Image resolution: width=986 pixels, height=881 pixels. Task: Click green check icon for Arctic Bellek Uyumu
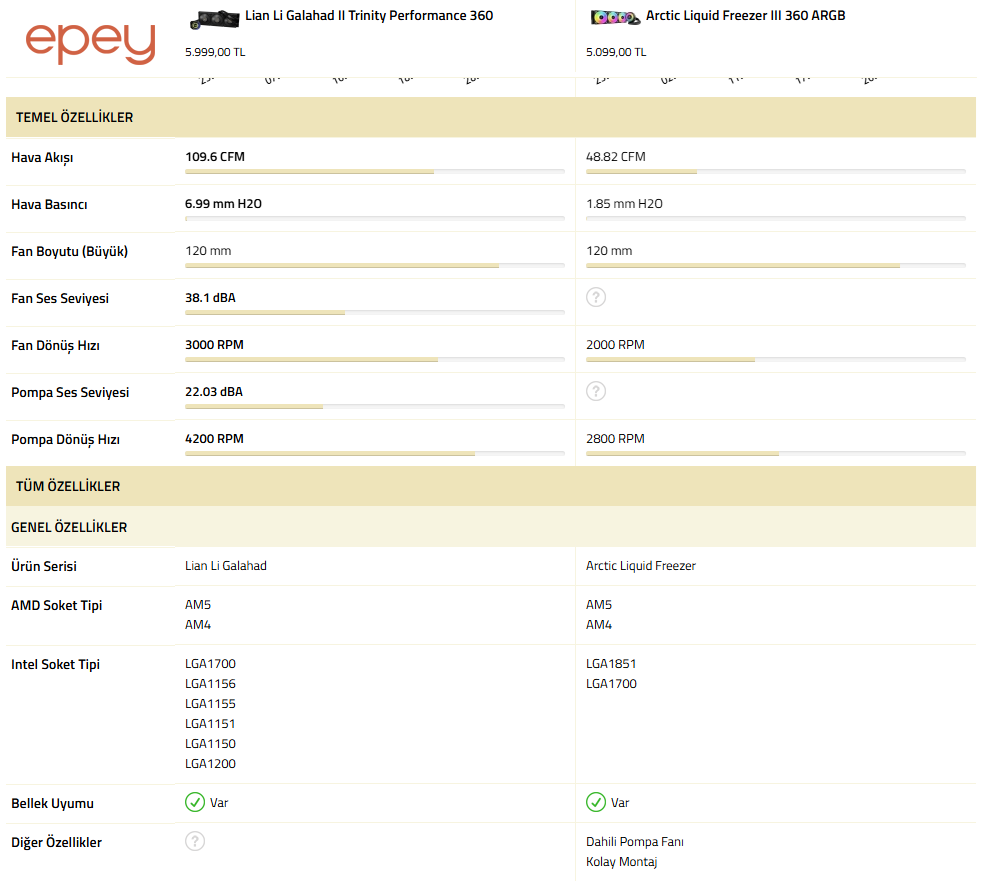[x=596, y=802]
